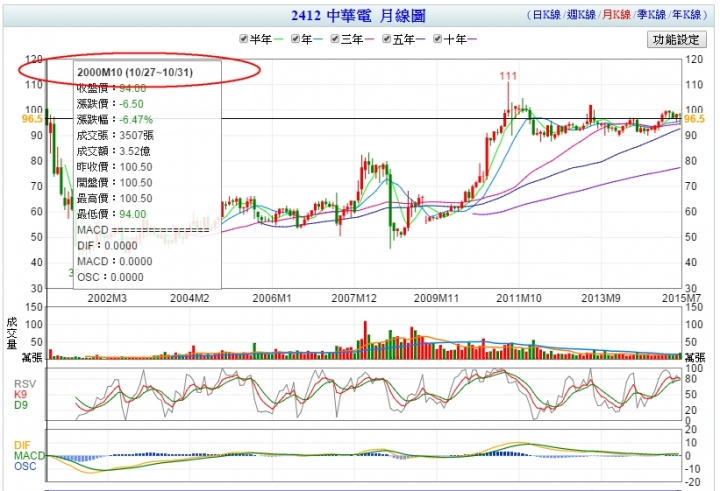Click the 昨收價 100.50 tooltip row

(x=114, y=167)
